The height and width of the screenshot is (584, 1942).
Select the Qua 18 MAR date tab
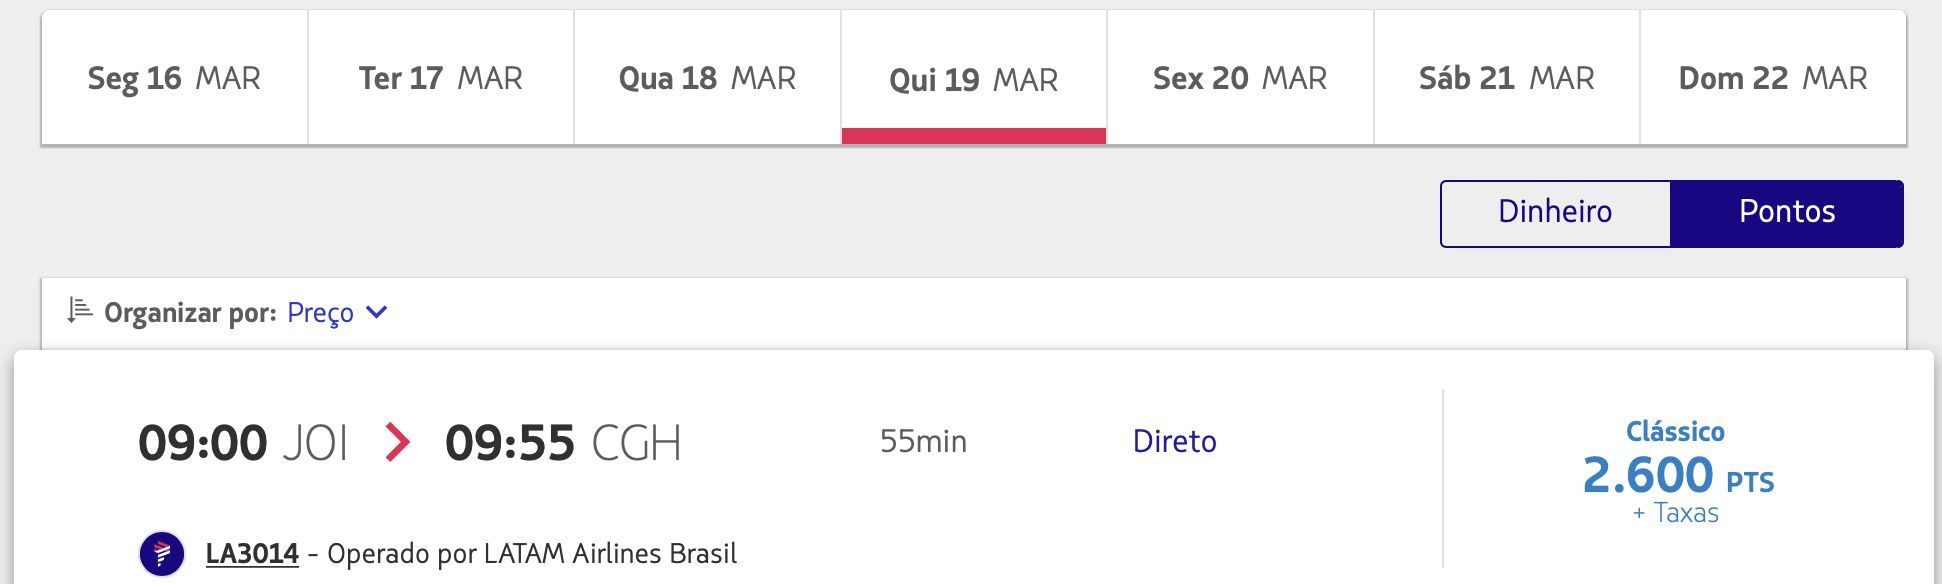tap(707, 78)
